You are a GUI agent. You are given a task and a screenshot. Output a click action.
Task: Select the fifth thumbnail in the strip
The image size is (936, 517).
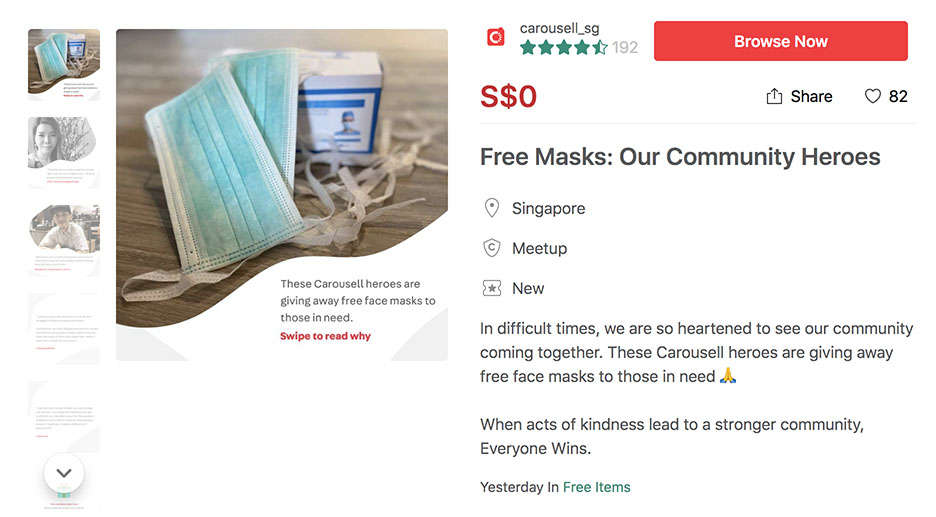64,412
